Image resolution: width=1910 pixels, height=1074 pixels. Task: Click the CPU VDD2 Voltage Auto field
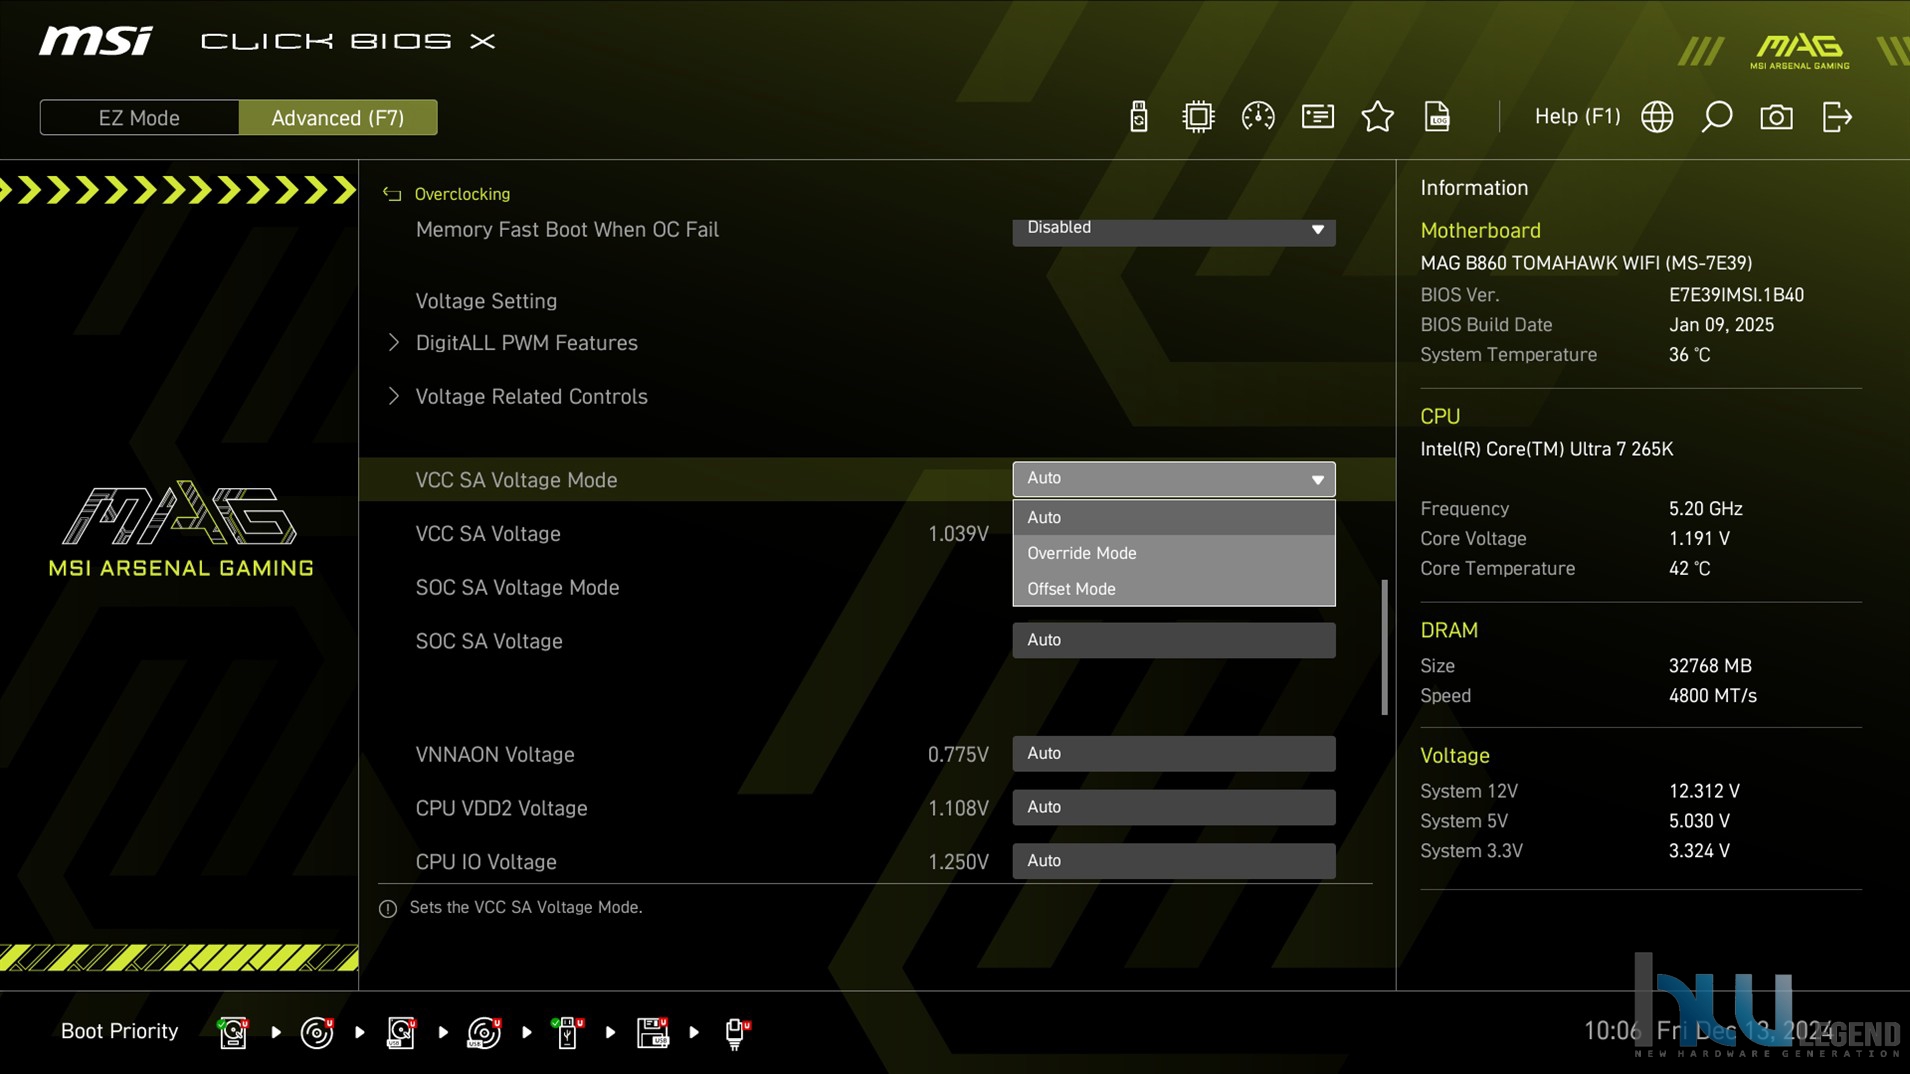click(1174, 807)
